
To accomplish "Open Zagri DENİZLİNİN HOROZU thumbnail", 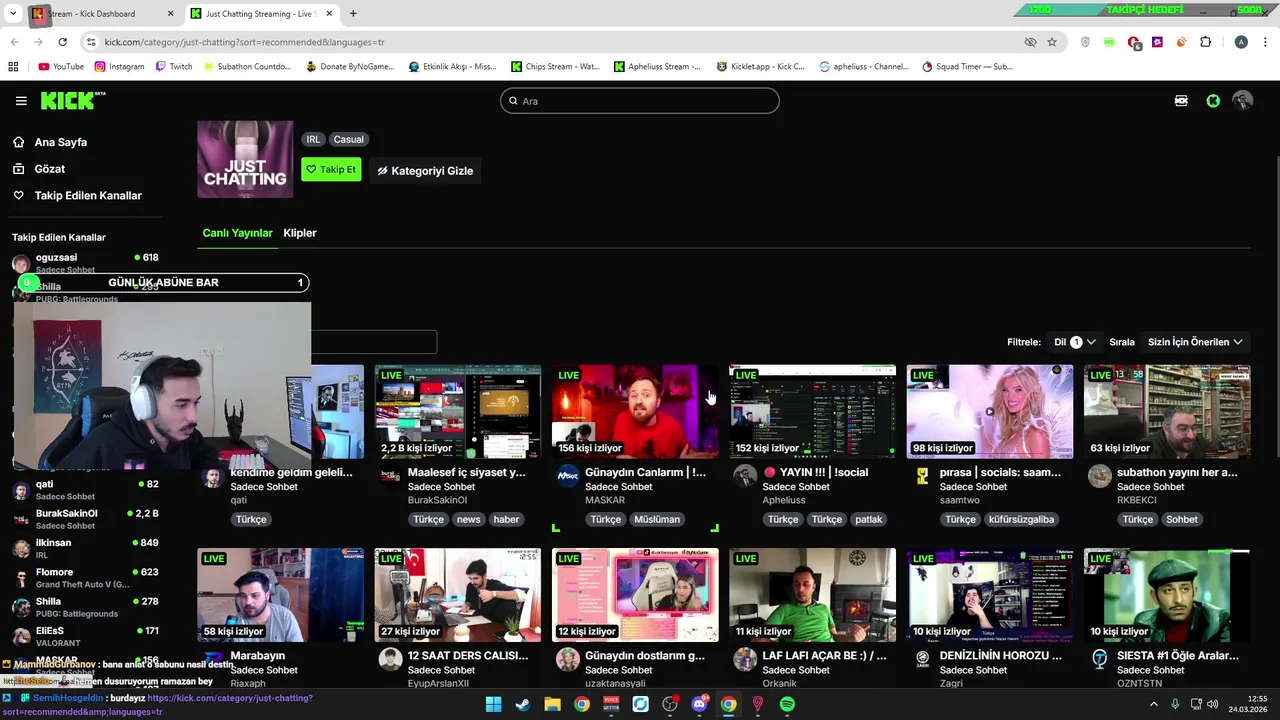I will [990, 595].
